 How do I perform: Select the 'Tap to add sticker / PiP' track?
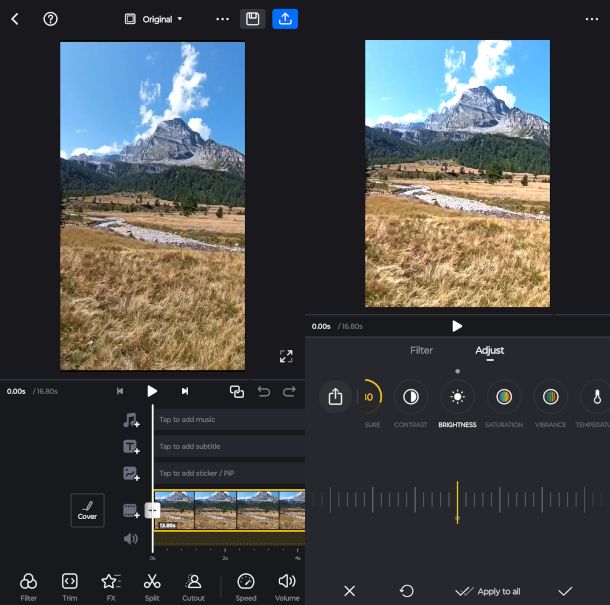230,473
